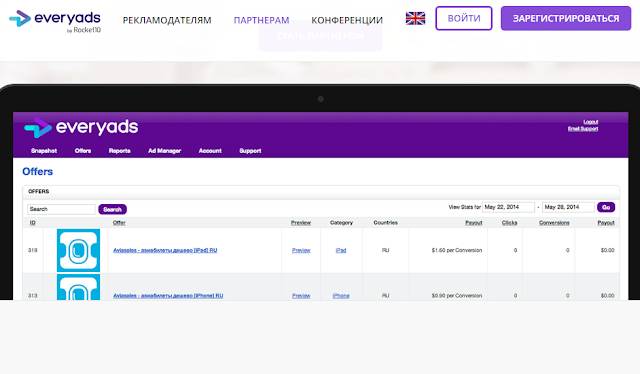This screenshot has height=374, width=640.
Task: Switch to the Reports tab
Action: pyautogui.click(x=120, y=151)
